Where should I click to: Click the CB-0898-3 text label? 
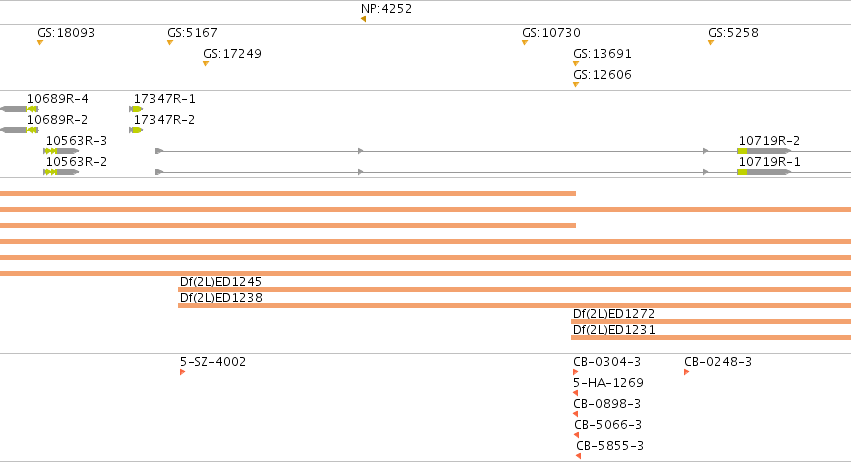tap(607, 404)
